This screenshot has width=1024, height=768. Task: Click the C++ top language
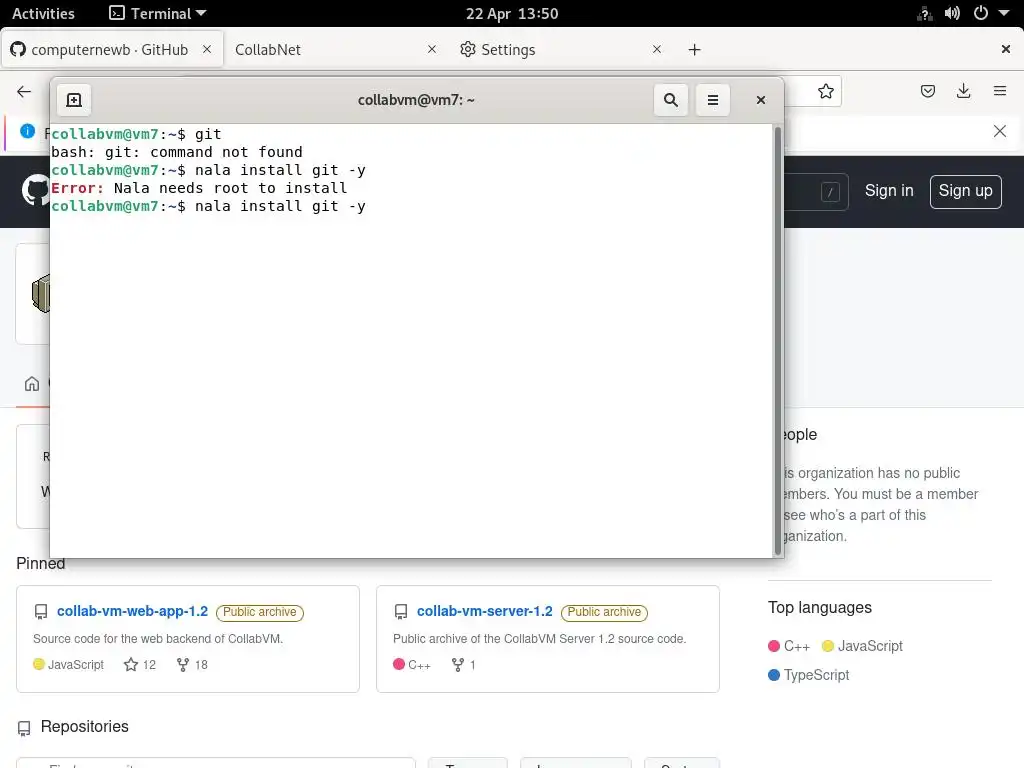[x=789, y=646]
